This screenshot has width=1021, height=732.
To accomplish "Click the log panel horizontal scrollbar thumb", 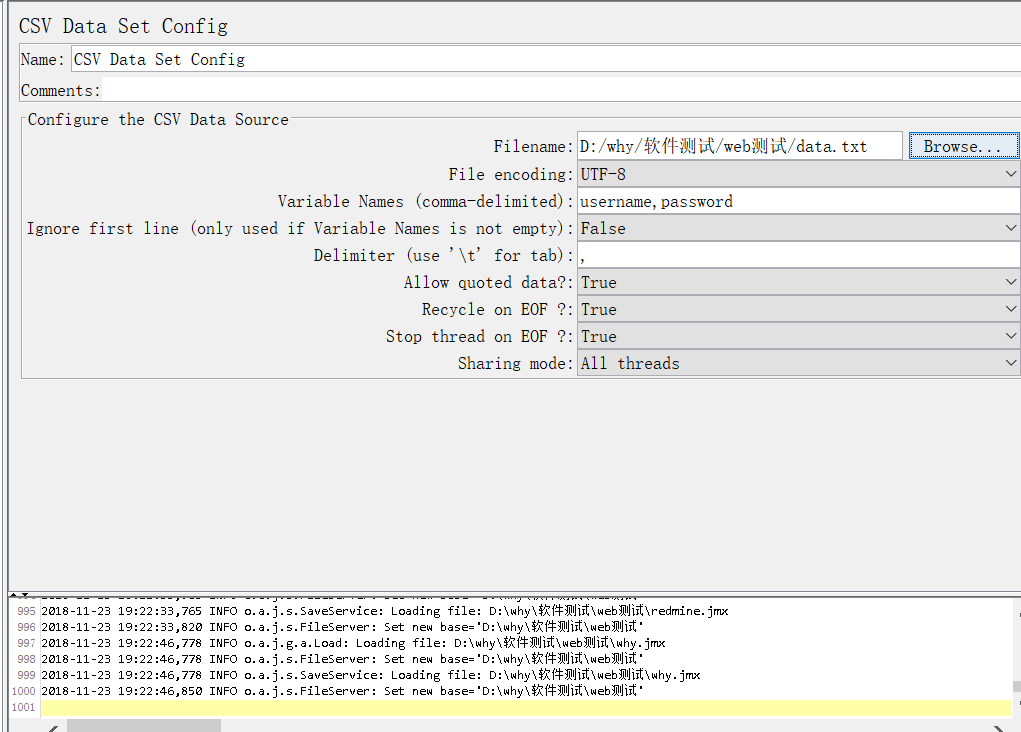I will click(143, 725).
